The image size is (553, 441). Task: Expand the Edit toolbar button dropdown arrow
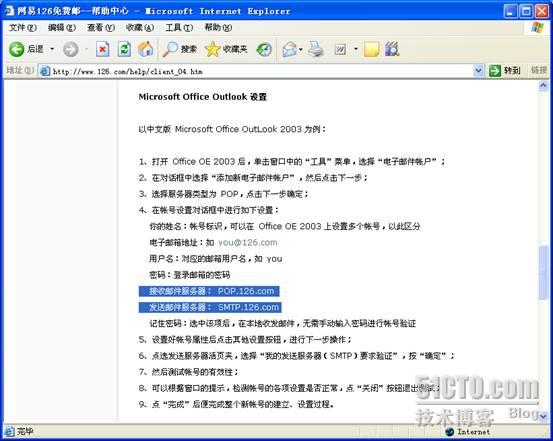coord(356,49)
